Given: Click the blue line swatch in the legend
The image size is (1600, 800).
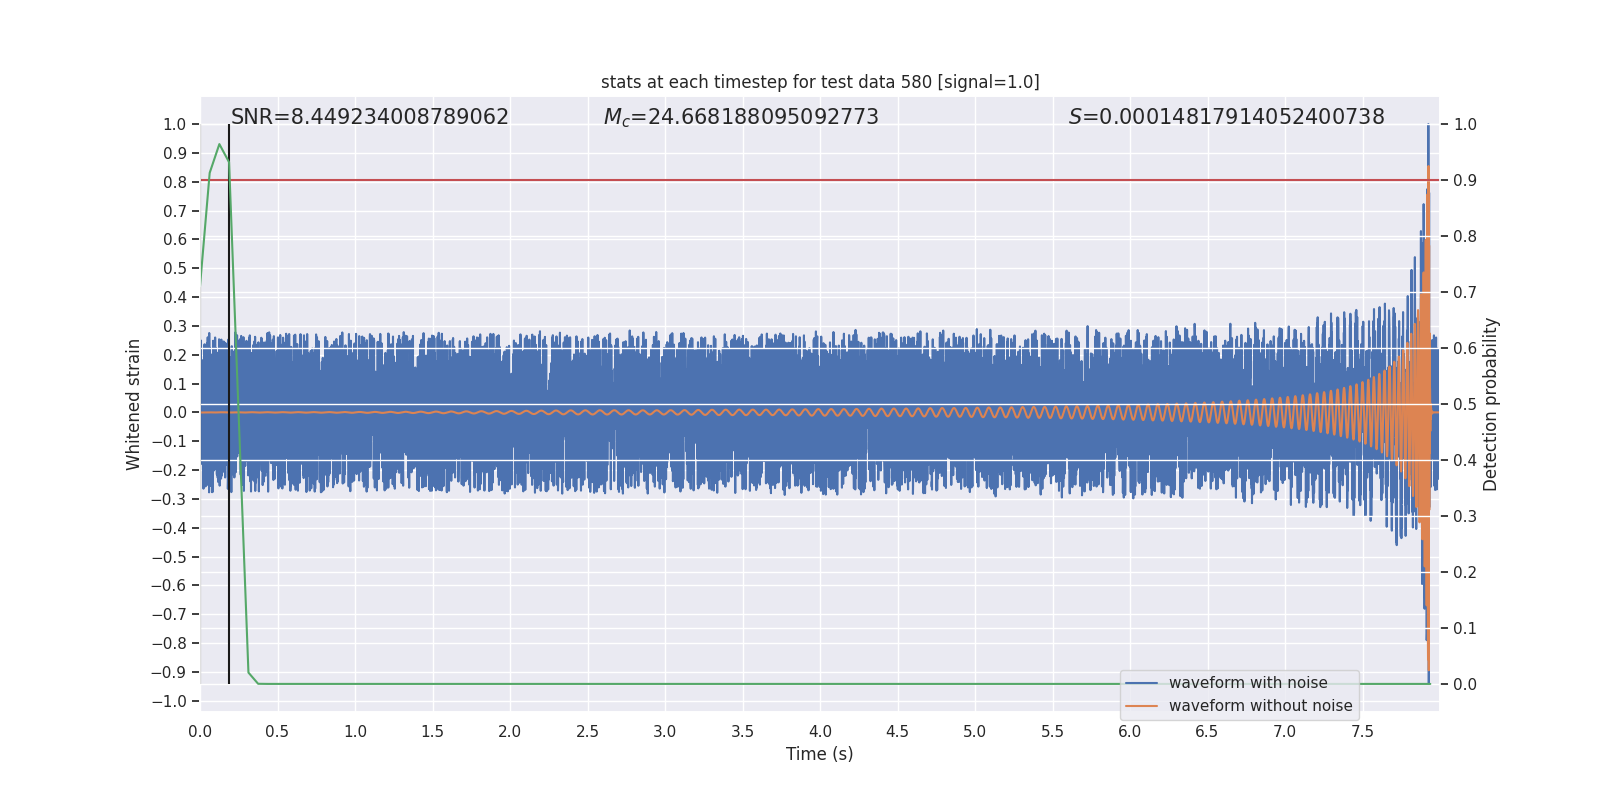Looking at the screenshot, I should click(1141, 683).
